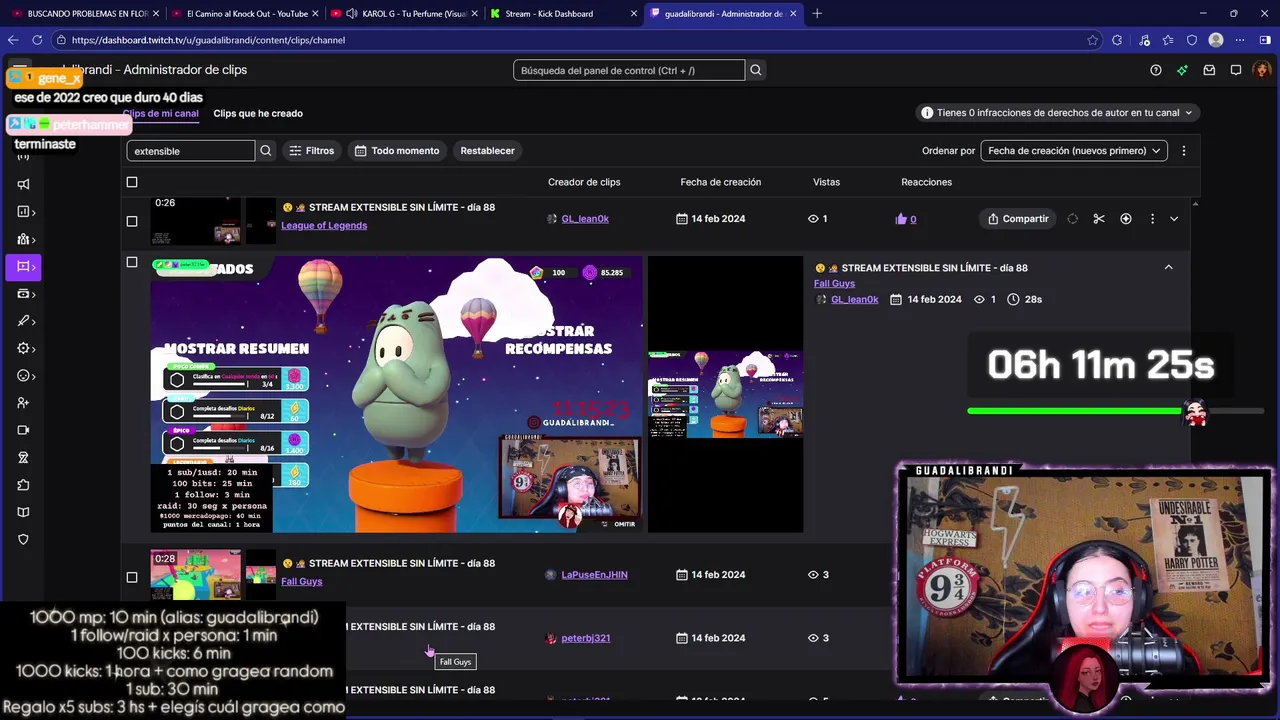Open the League of Legends category link

click(x=324, y=225)
